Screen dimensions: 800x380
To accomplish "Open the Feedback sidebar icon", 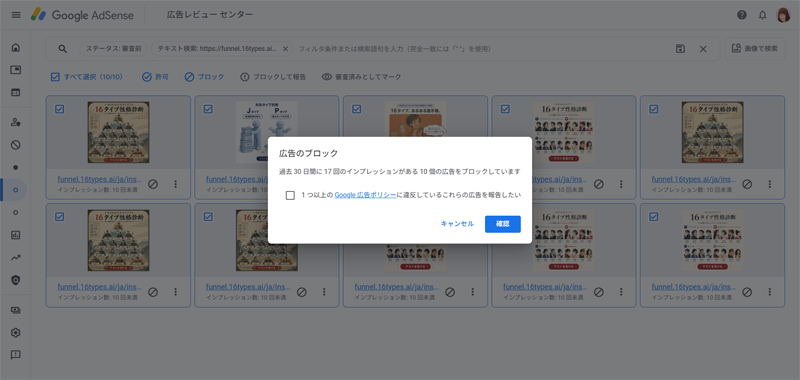I will (x=16, y=355).
